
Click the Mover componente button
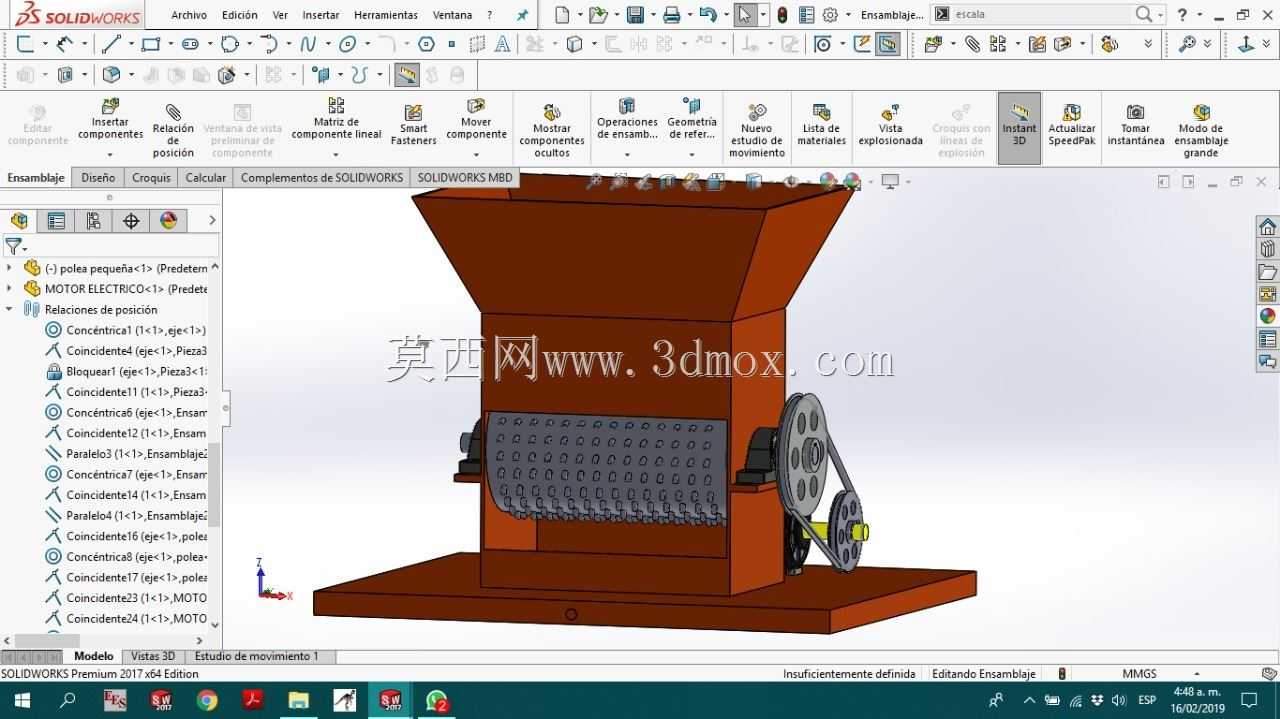coord(476,120)
